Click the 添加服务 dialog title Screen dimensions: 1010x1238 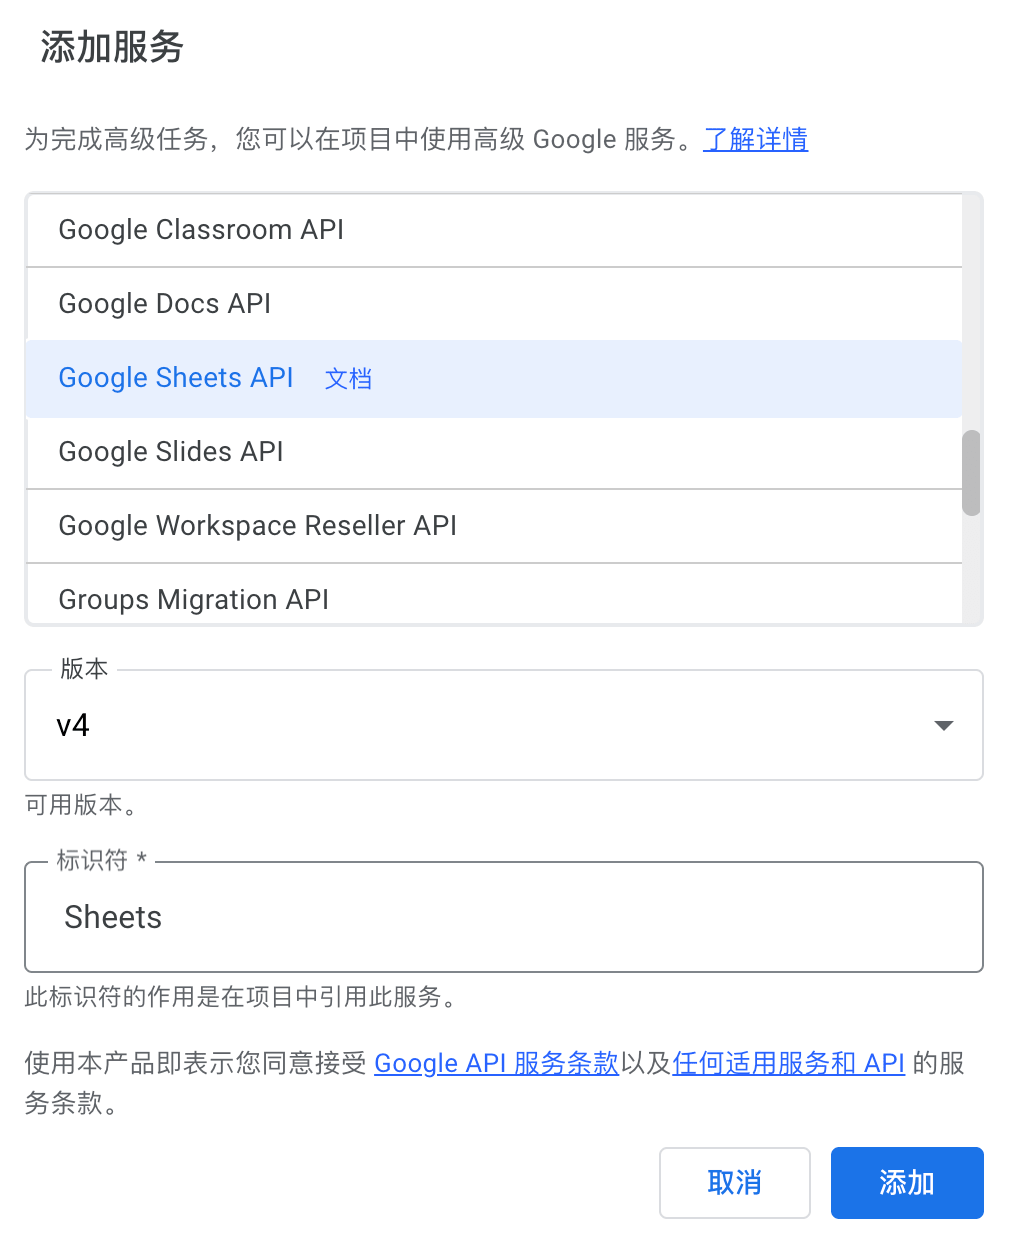tap(112, 47)
